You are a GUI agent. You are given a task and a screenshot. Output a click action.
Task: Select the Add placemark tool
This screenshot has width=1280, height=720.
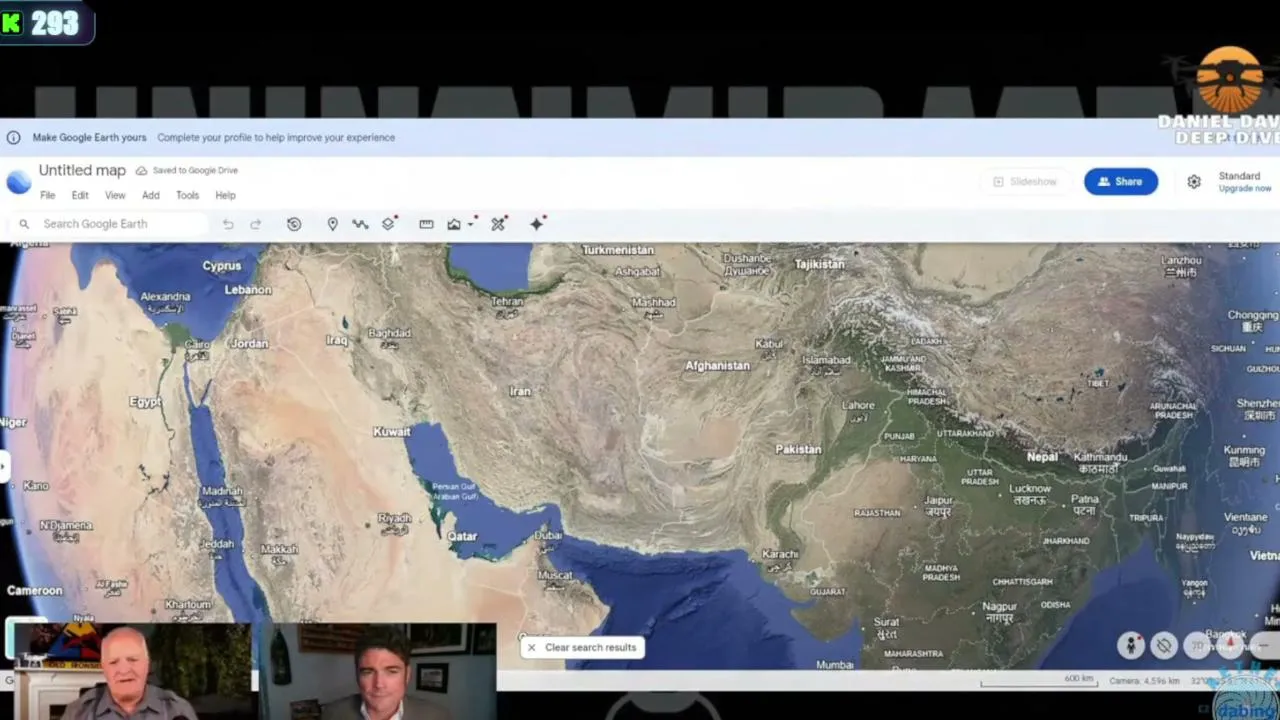point(332,224)
